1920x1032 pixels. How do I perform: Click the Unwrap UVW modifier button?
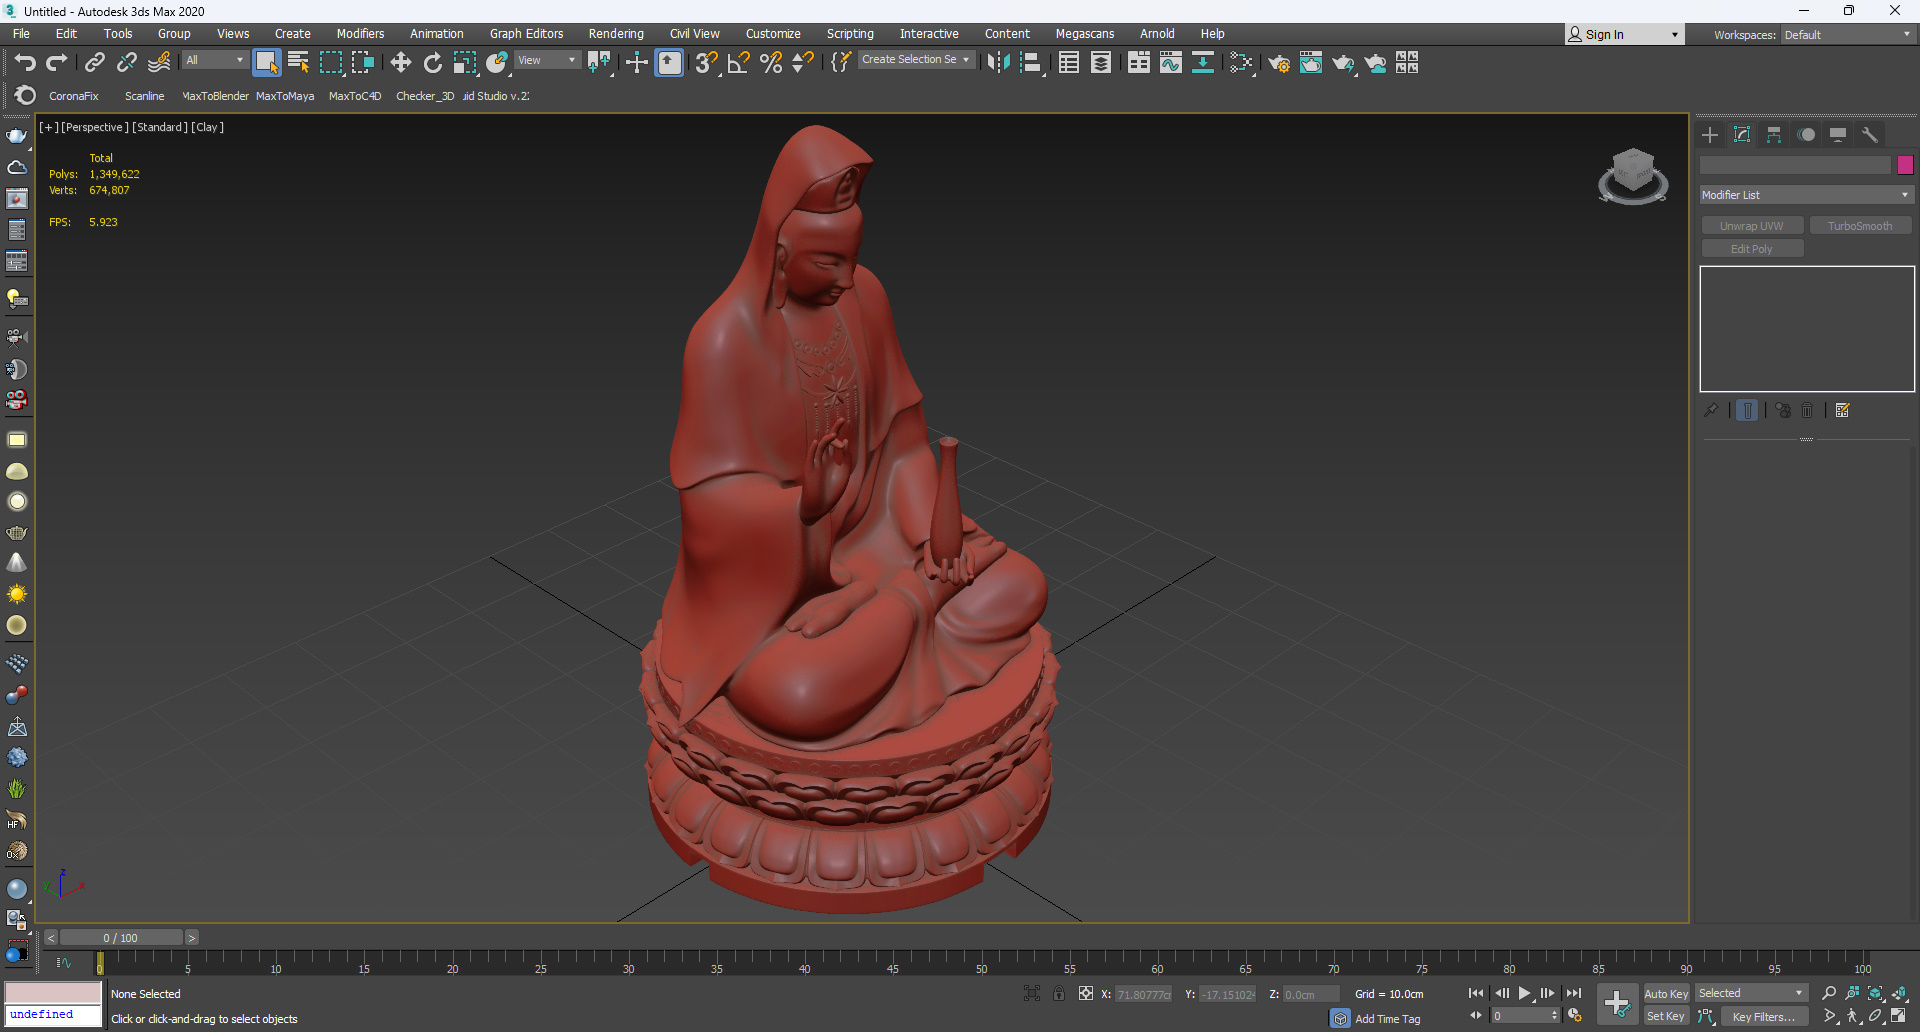click(1752, 226)
